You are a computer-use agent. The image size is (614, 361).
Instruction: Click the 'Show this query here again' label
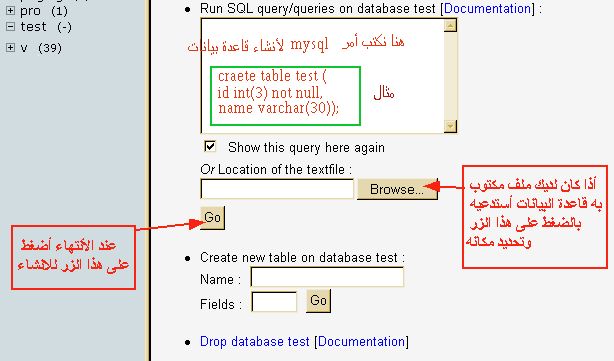click(306, 148)
